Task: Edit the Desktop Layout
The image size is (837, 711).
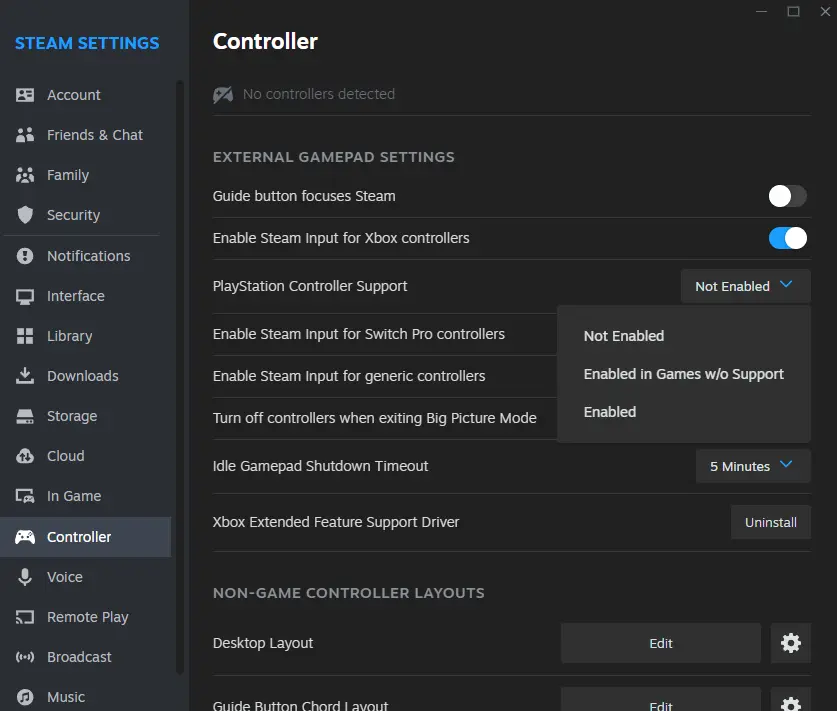Action: tap(661, 643)
